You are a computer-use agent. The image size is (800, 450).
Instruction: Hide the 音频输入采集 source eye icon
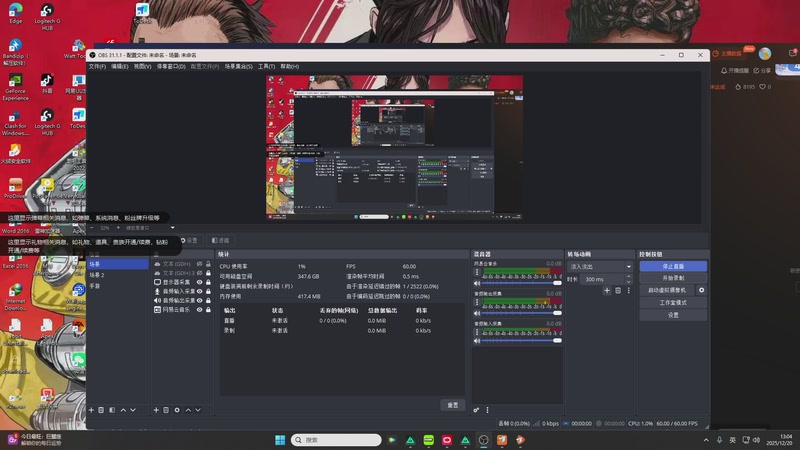click(199, 291)
